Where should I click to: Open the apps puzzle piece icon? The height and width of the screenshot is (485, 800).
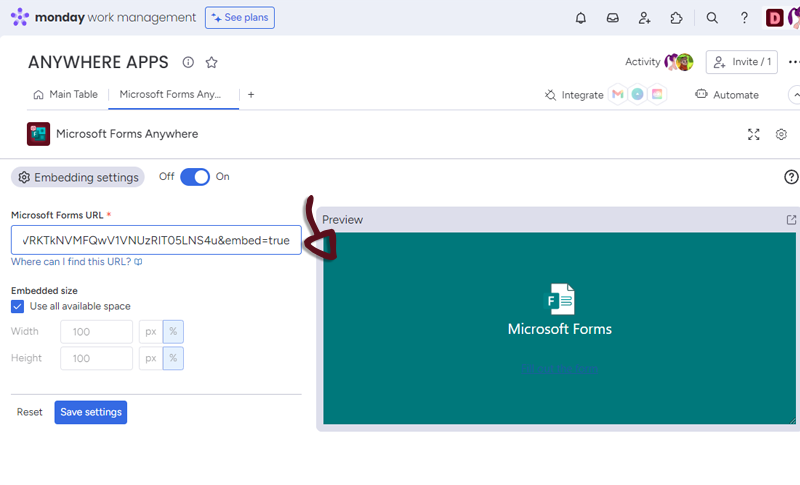tap(677, 18)
